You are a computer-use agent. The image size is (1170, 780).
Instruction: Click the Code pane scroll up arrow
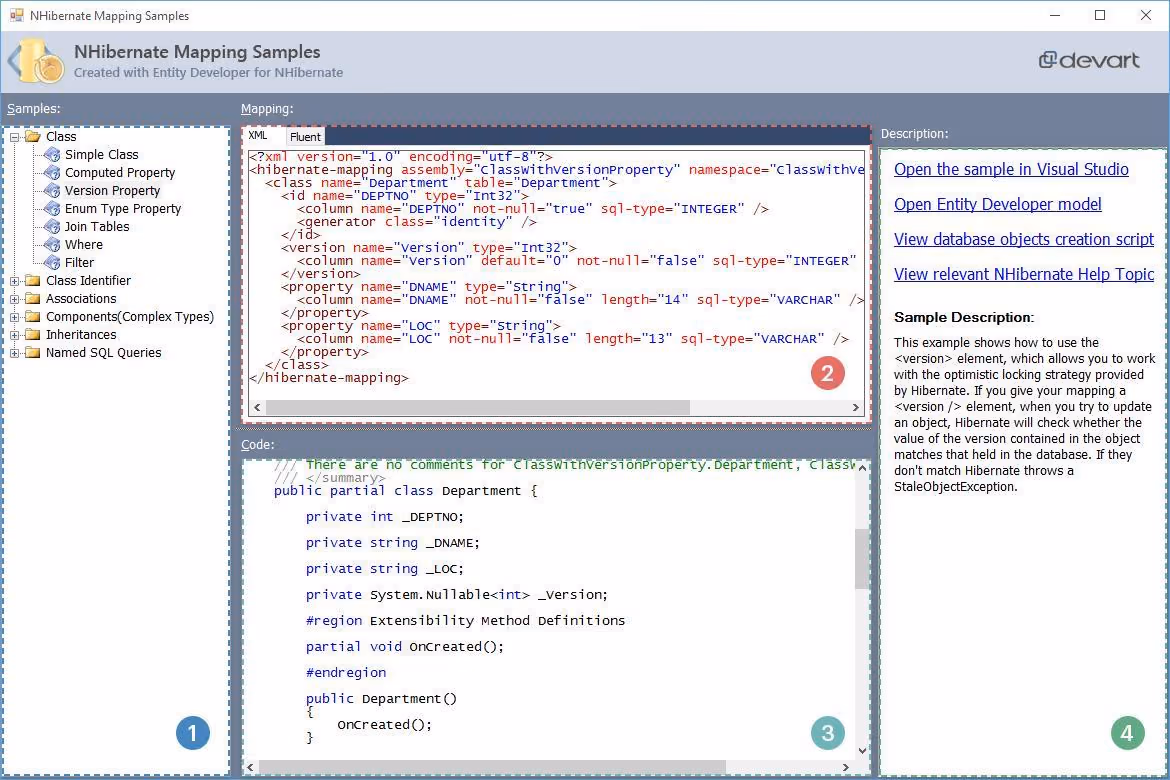pos(862,468)
